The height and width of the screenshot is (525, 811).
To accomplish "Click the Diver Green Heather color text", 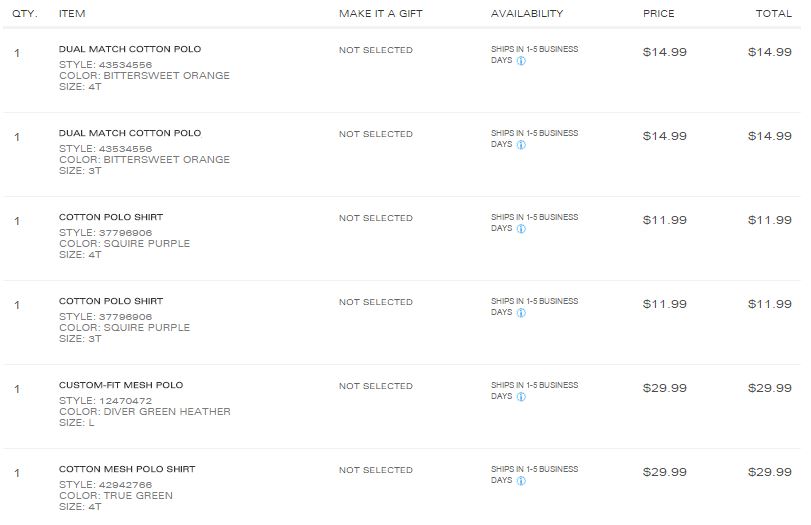I will point(145,411).
